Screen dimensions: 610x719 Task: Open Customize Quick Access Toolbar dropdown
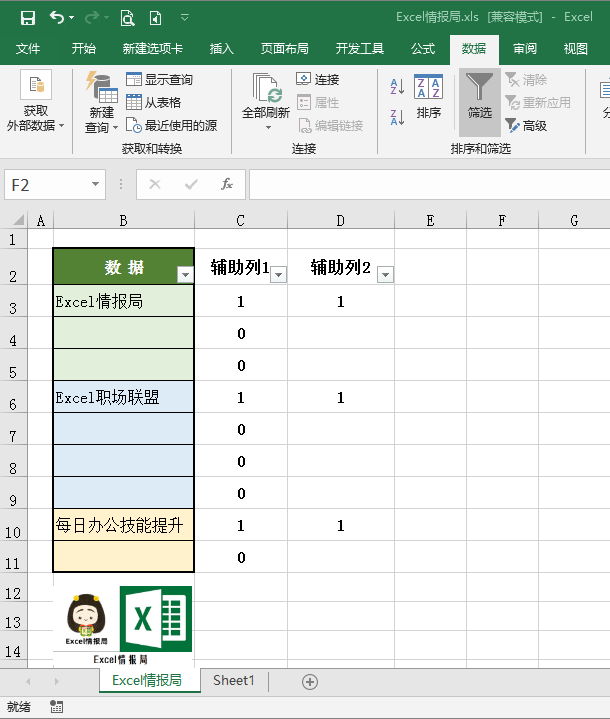[x=185, y=18]
